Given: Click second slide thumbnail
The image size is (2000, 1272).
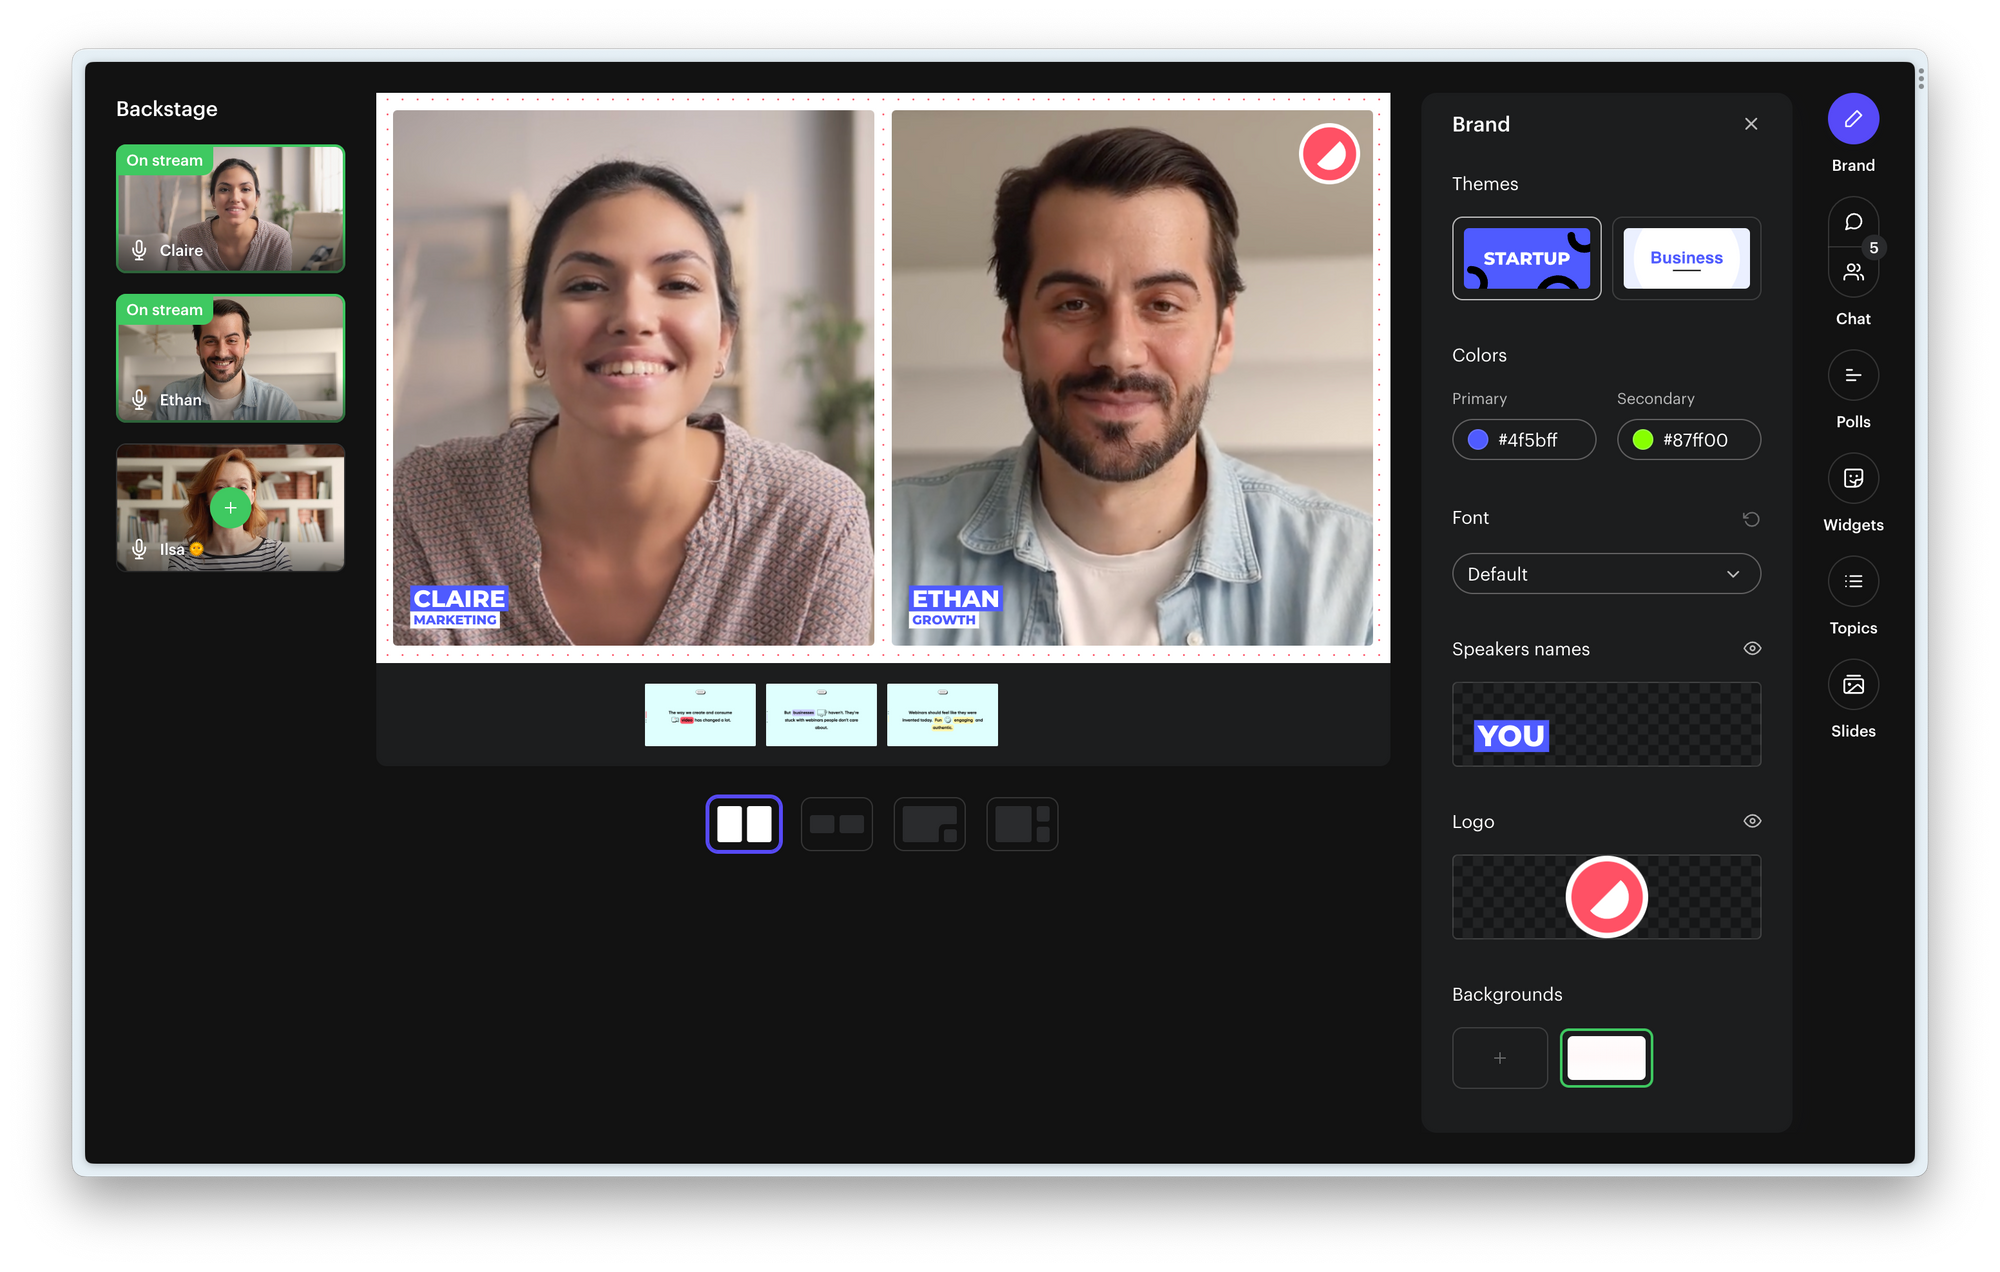Looking at the screenshot, I should [821, 712].
